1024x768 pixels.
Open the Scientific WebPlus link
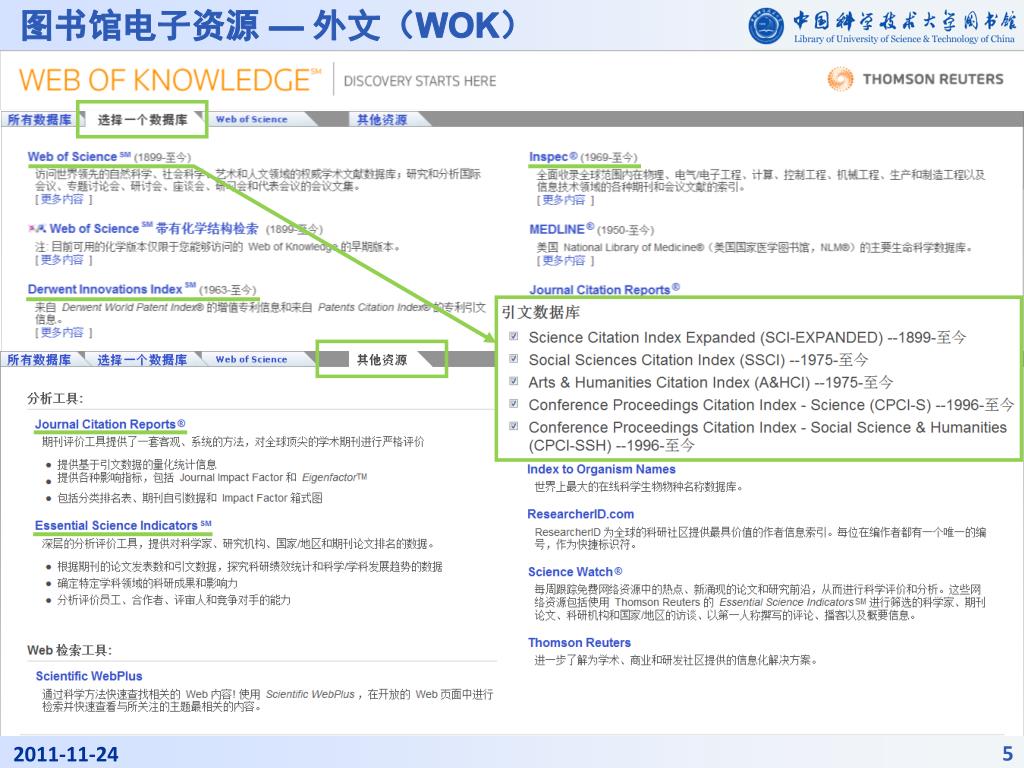tap(89, 676)
